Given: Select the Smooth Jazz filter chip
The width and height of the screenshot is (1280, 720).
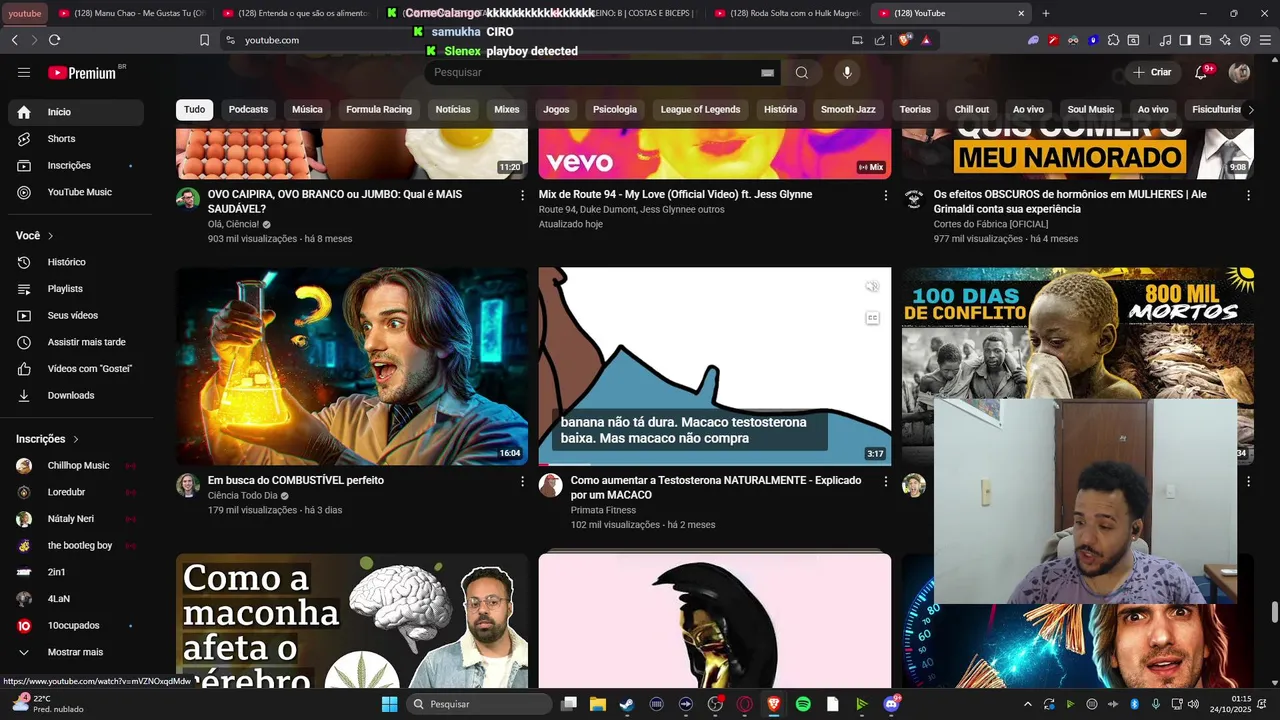Looking at the screenshot, I should pos(848,110).
